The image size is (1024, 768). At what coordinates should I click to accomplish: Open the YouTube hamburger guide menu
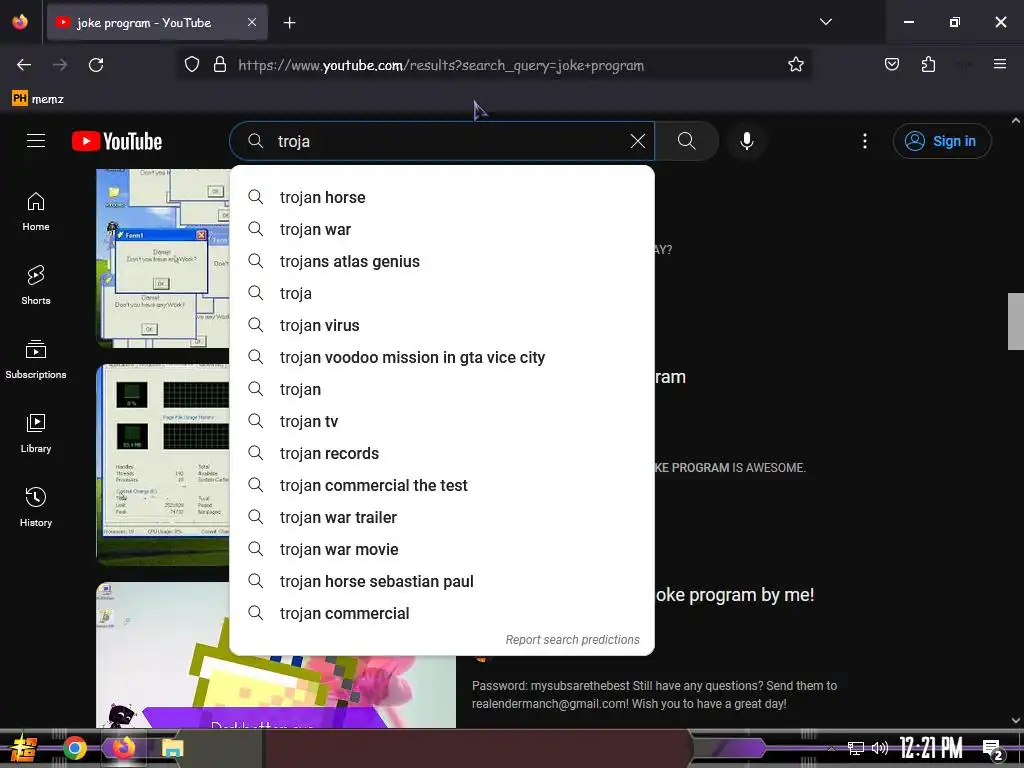[x=36, y=141]
